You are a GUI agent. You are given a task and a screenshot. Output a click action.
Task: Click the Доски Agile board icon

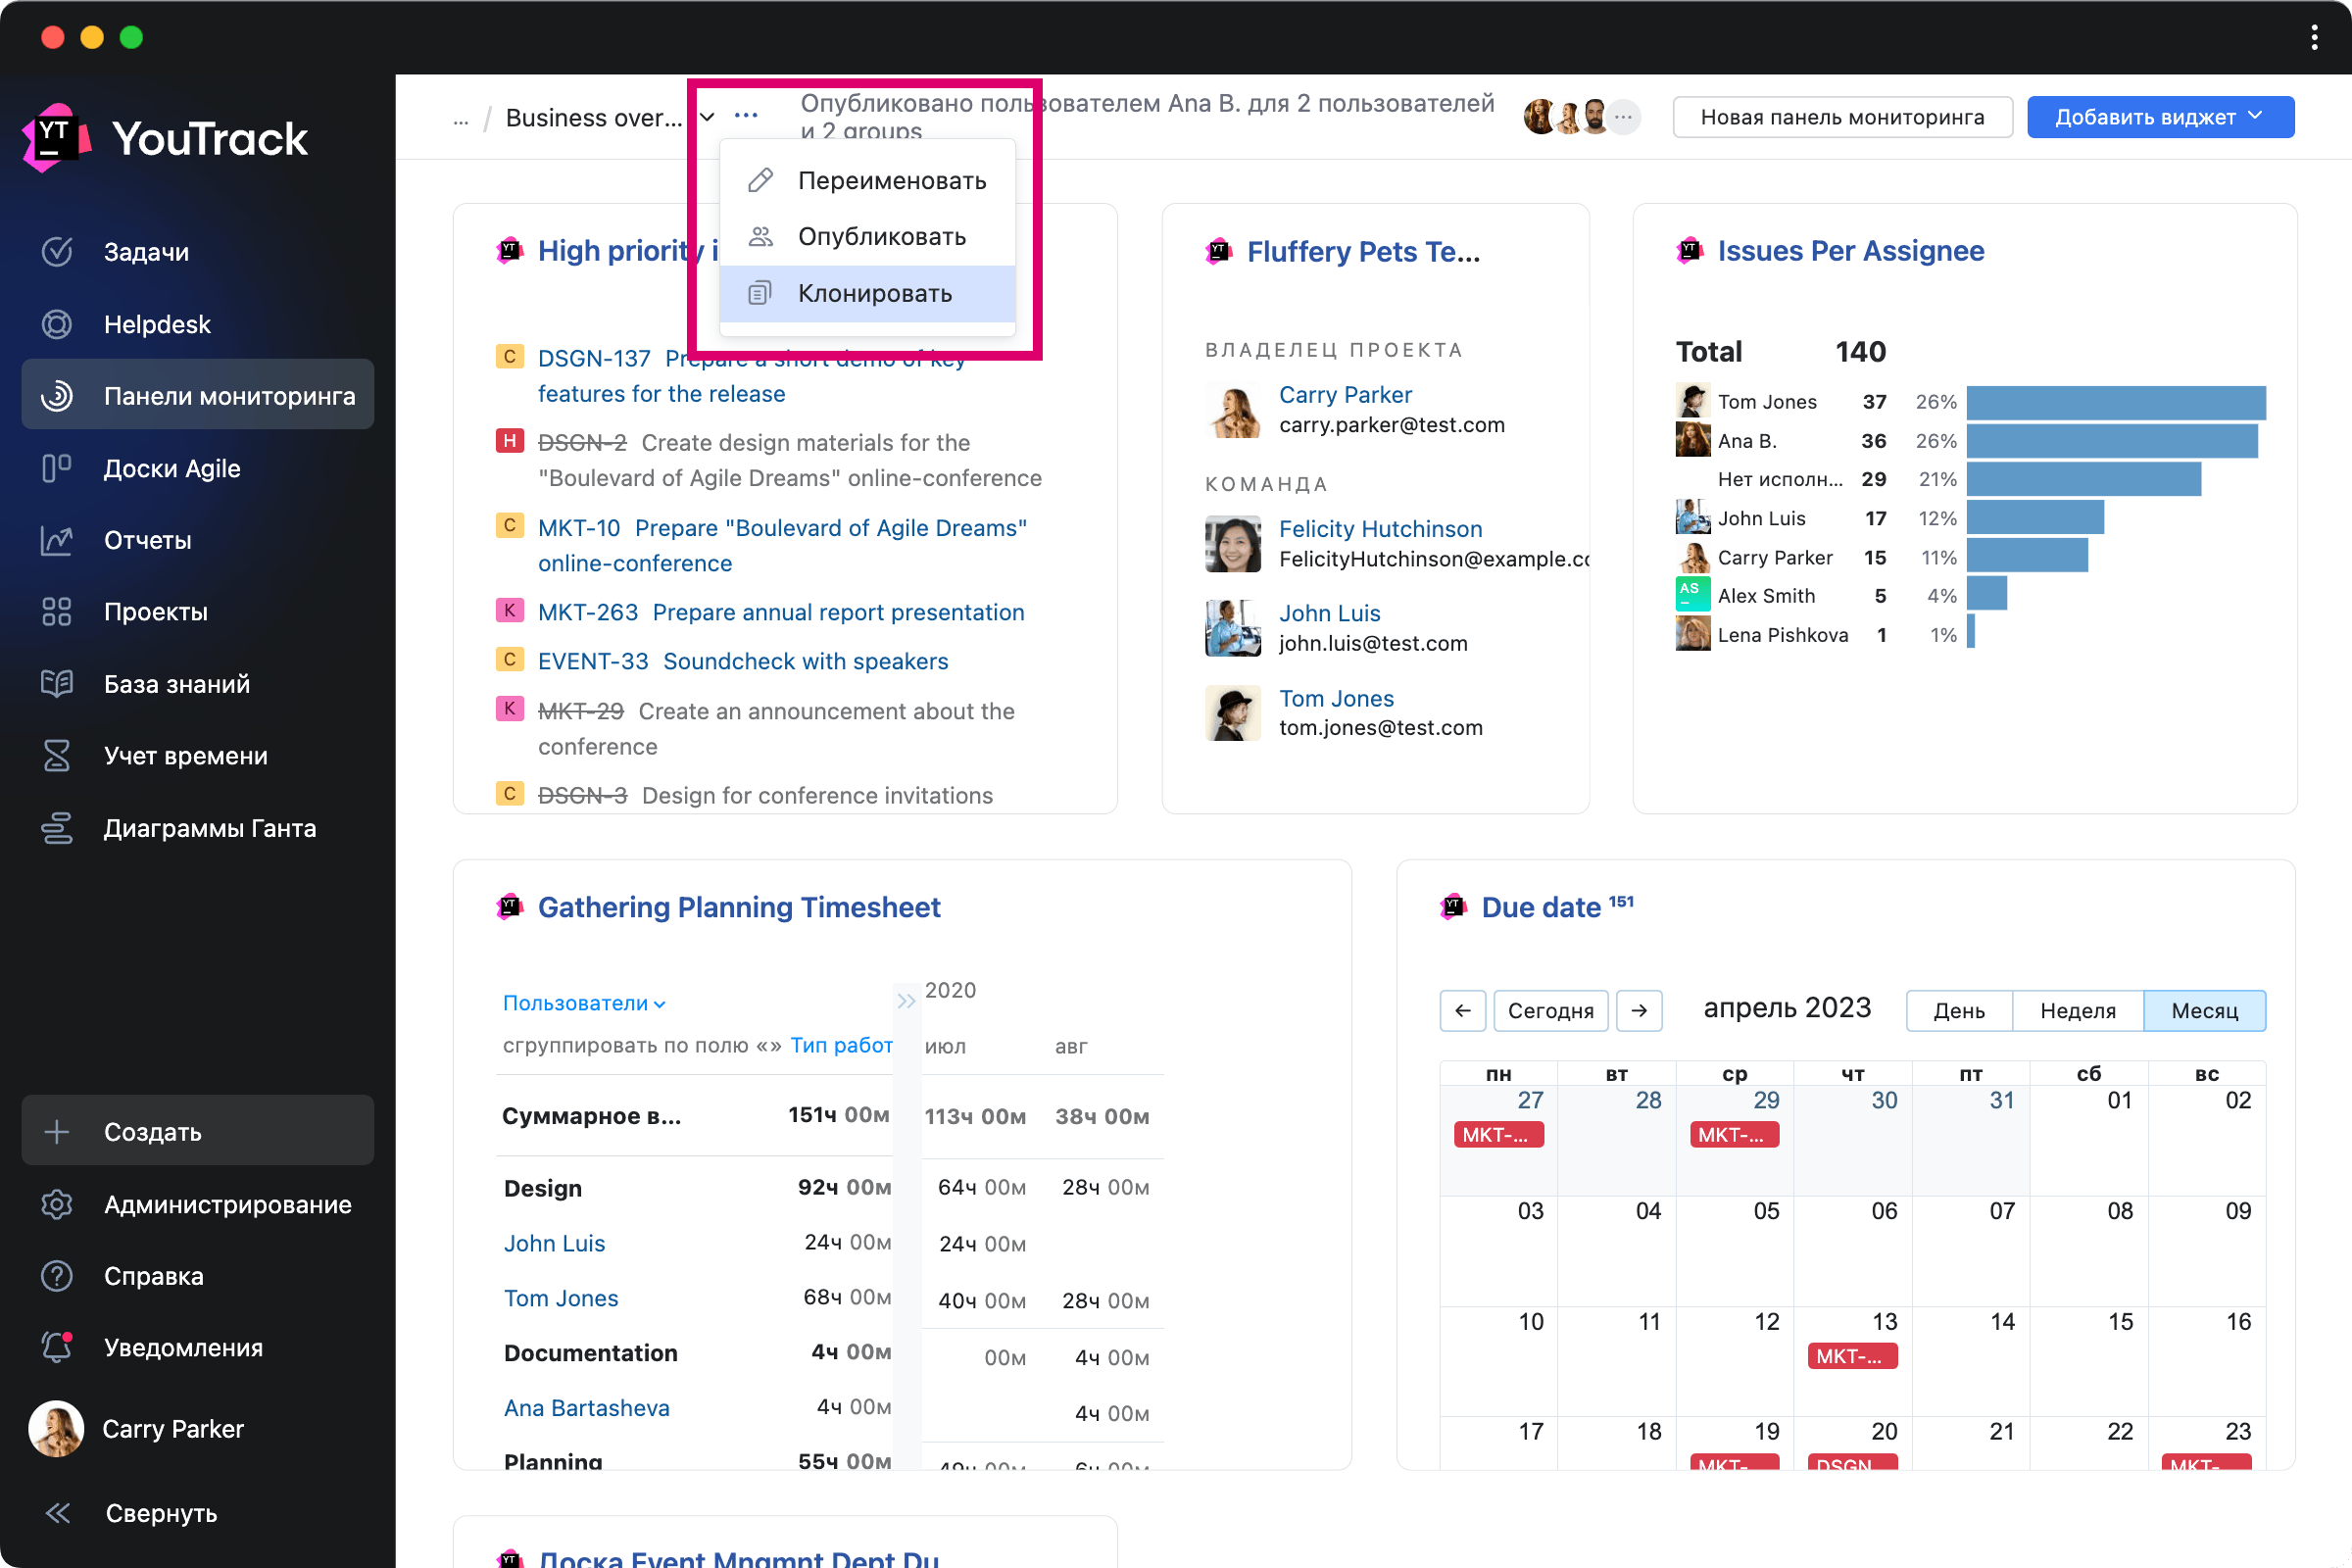57,468
